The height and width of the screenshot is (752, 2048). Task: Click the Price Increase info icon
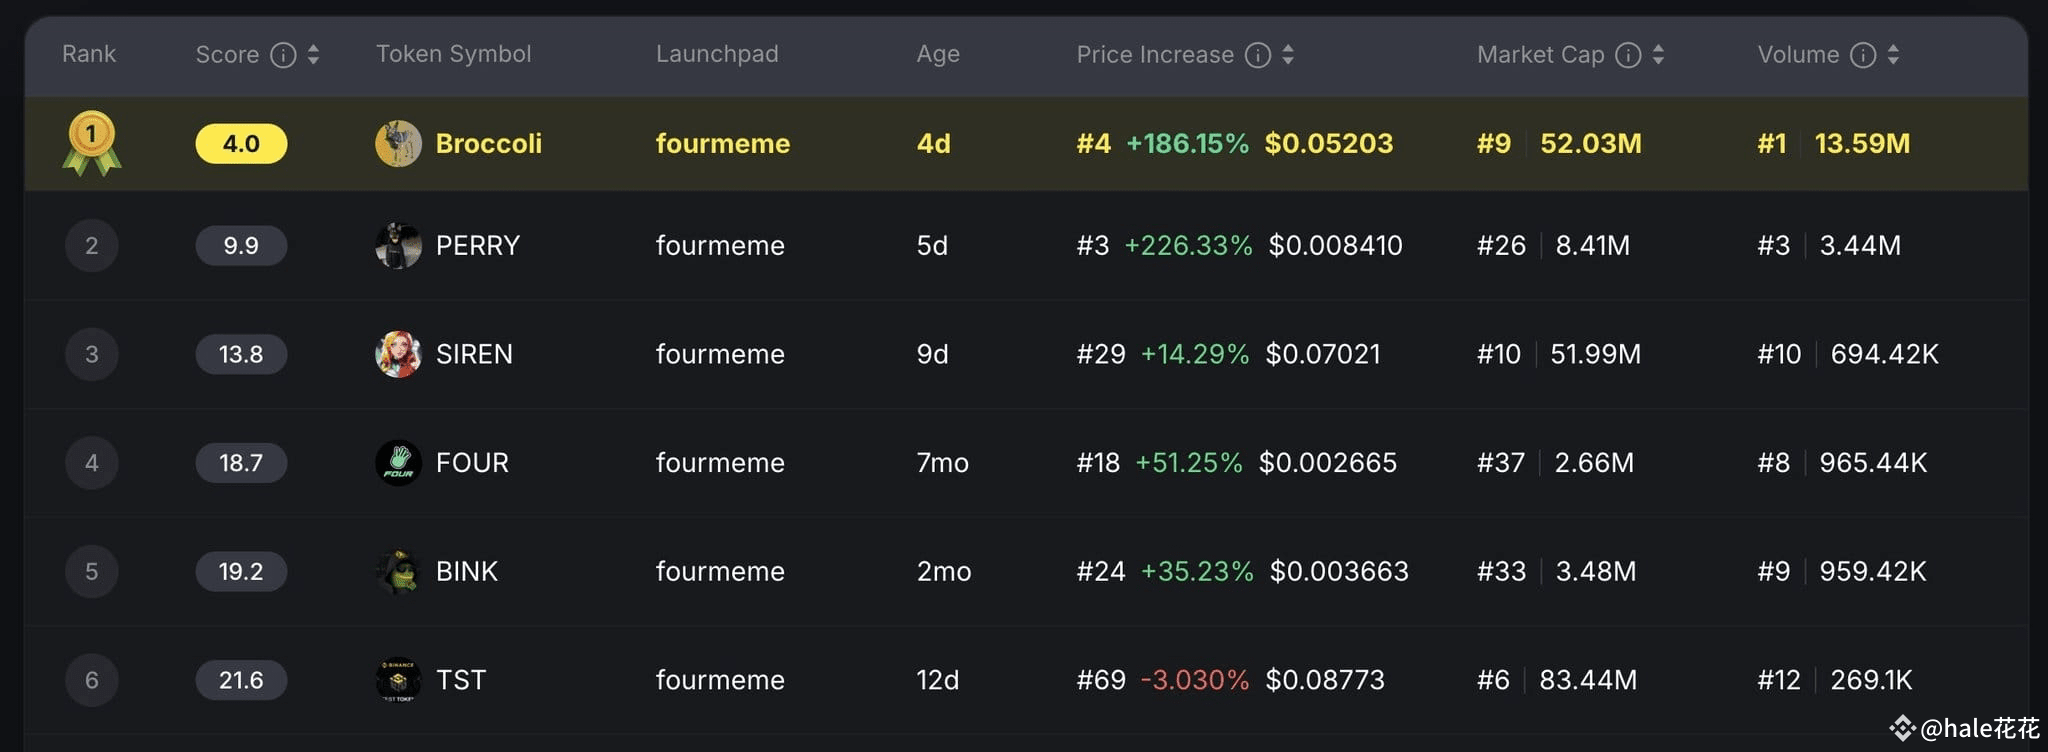click(1258, 55)
